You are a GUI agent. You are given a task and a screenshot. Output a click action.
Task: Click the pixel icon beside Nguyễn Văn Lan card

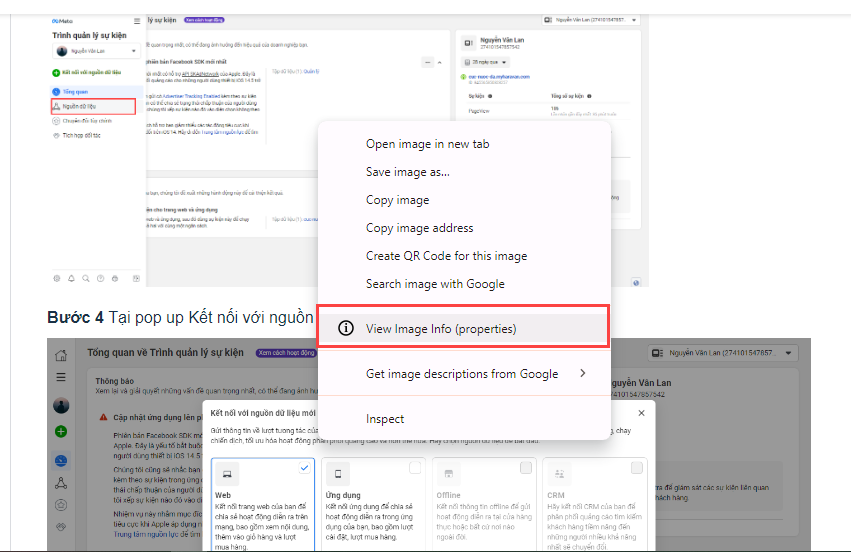tap(468, 43)
